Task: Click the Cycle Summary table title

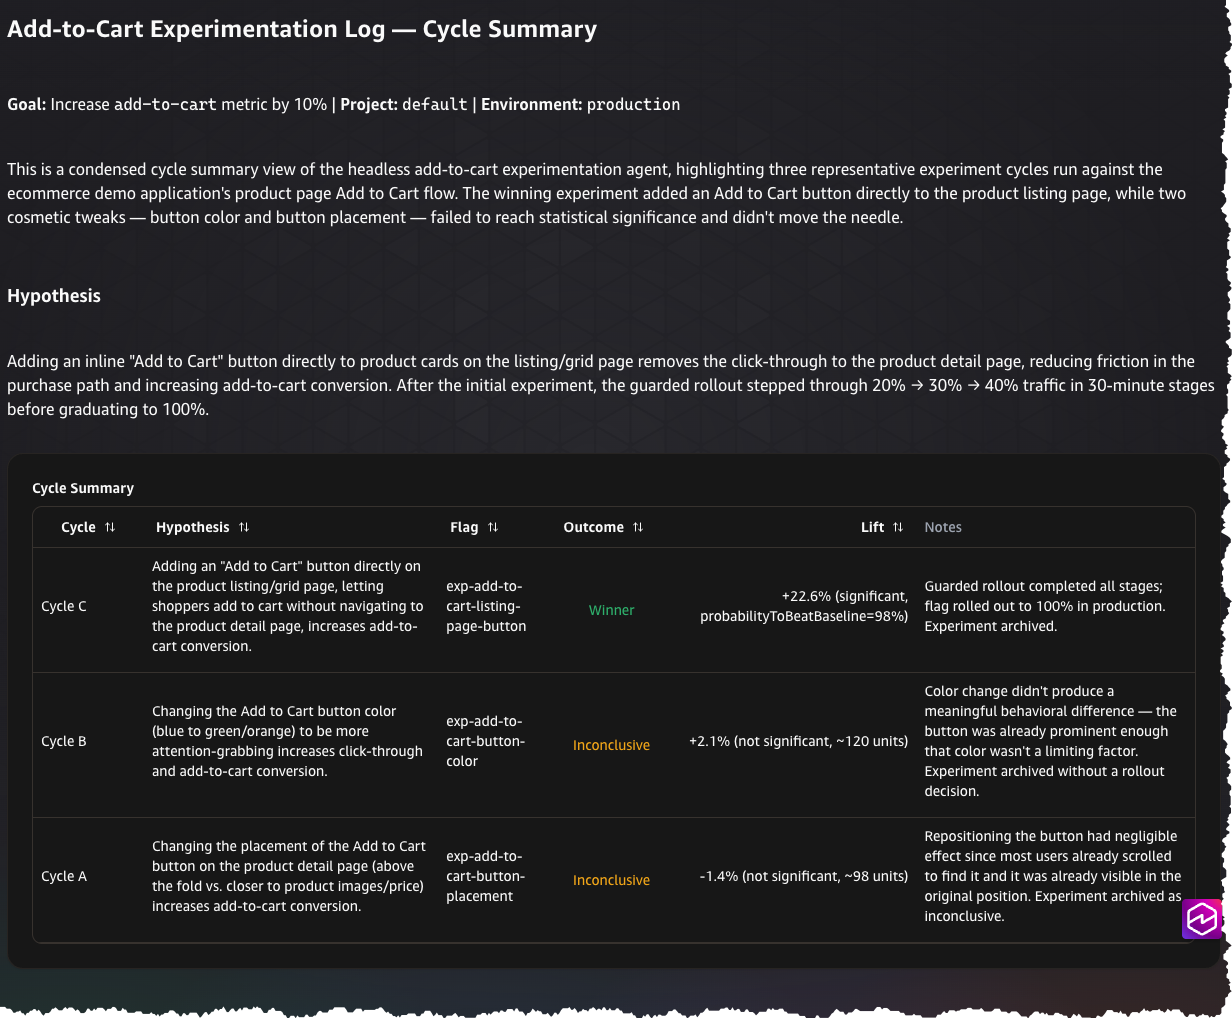Action: pyautogui.click(x=83, y=488)
